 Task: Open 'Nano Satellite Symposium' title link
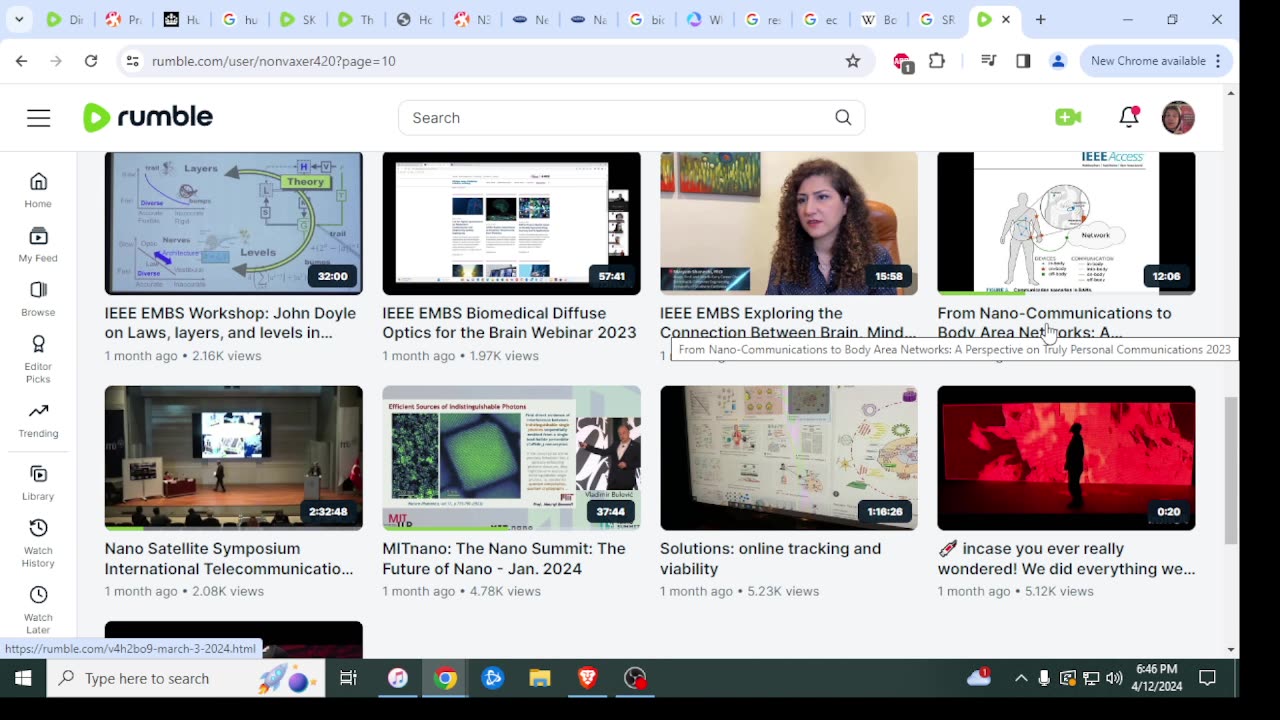(229, 558)
